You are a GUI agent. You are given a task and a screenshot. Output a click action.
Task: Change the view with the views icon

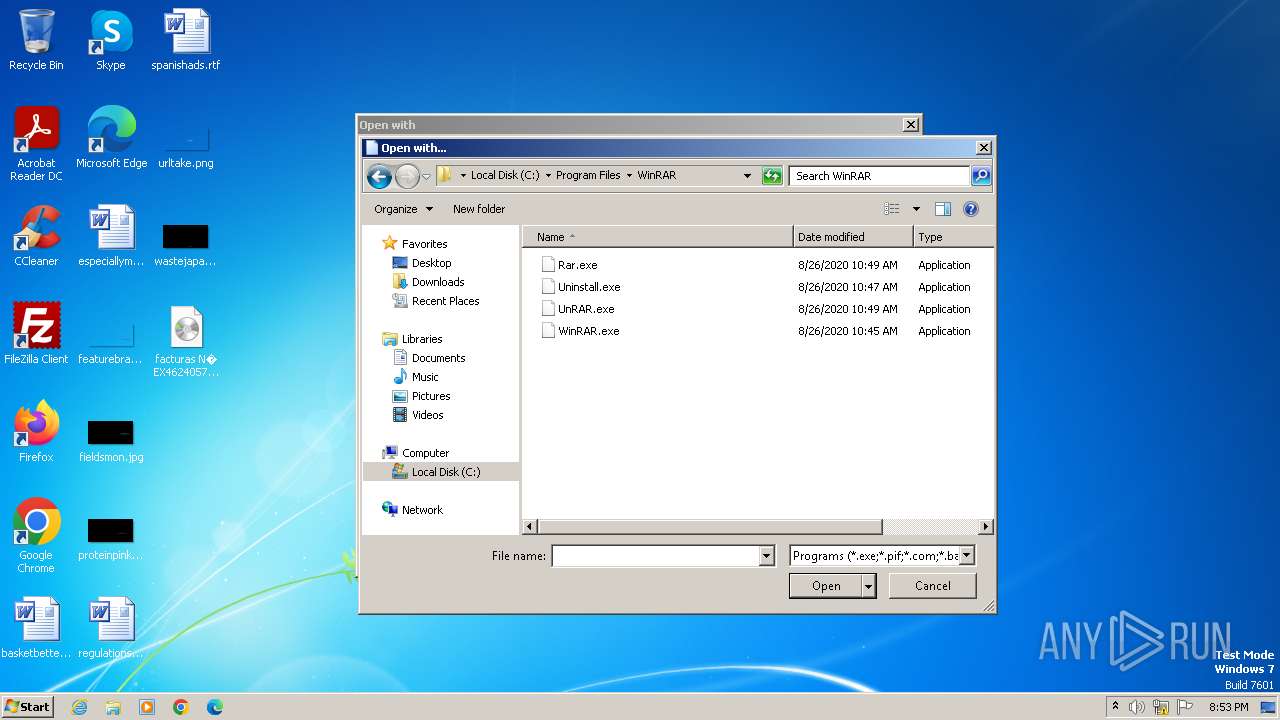point(892,209)
